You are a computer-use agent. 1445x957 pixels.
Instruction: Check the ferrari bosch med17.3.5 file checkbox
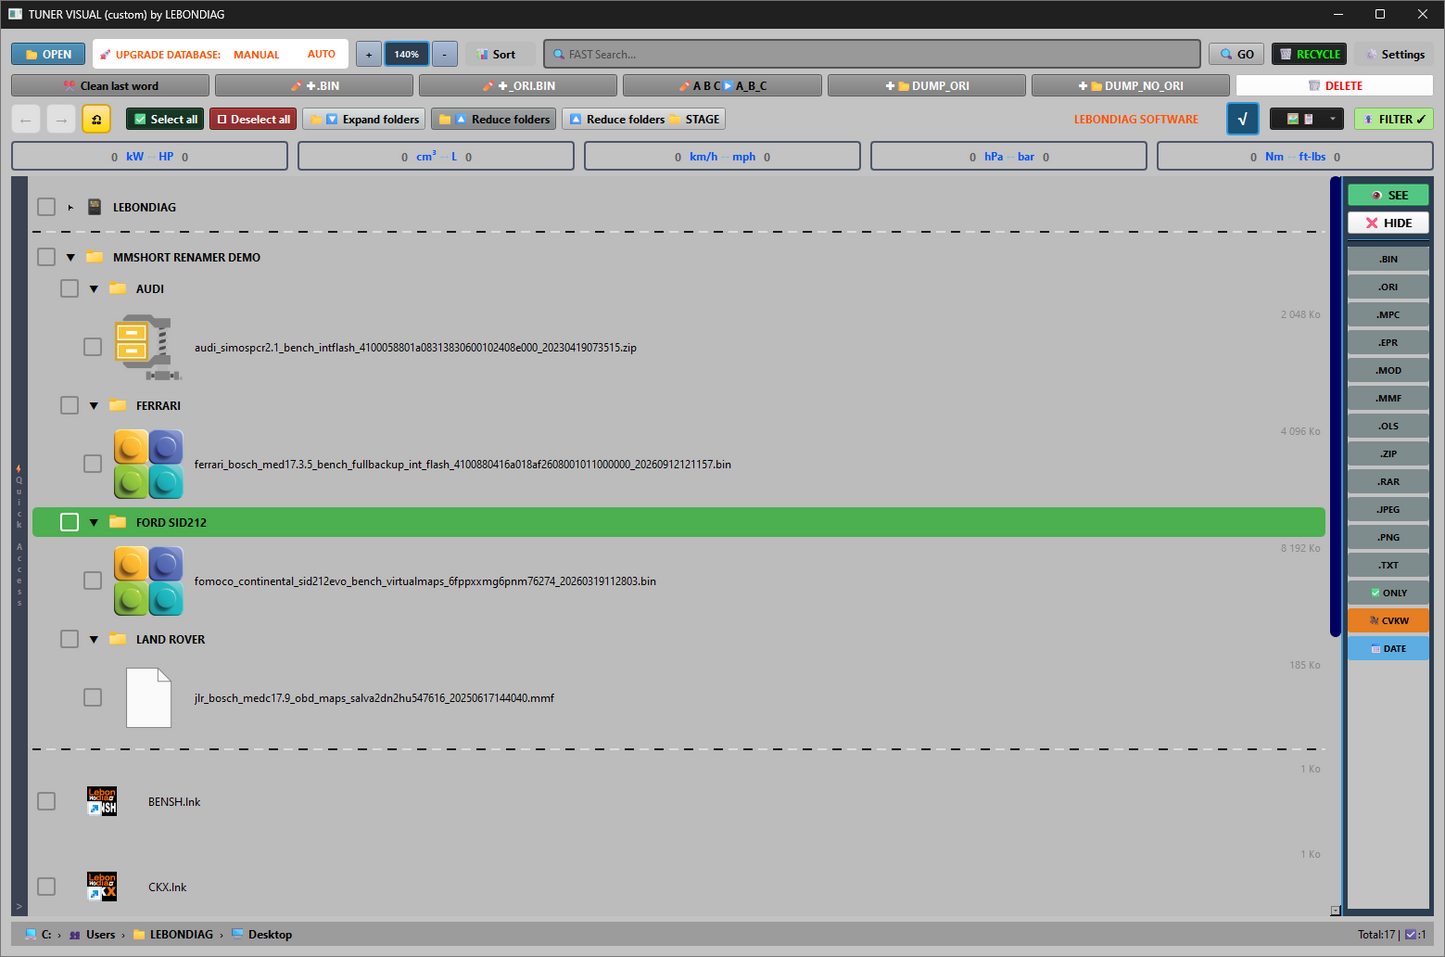pyautogui.click(x=92, y=464)
